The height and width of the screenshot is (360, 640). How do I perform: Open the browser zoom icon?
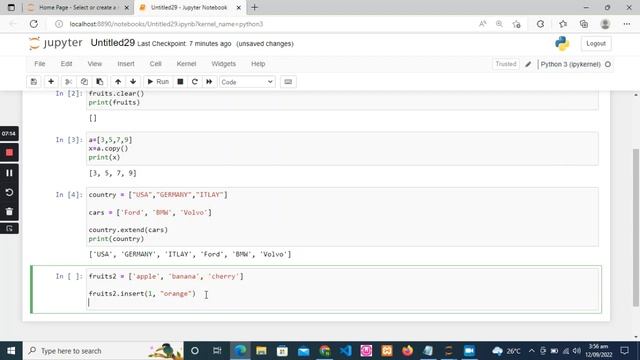tap(499, 24)
